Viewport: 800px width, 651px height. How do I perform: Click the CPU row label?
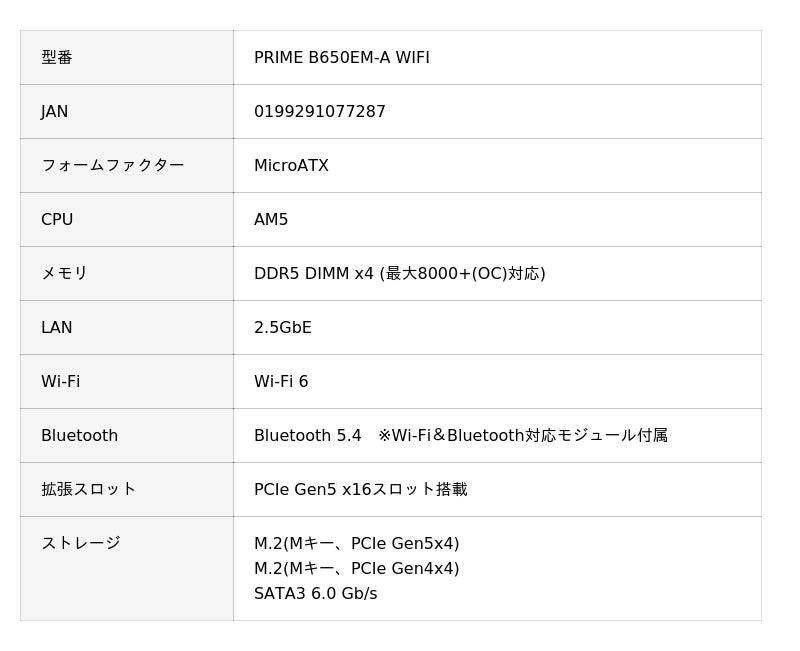57,220
